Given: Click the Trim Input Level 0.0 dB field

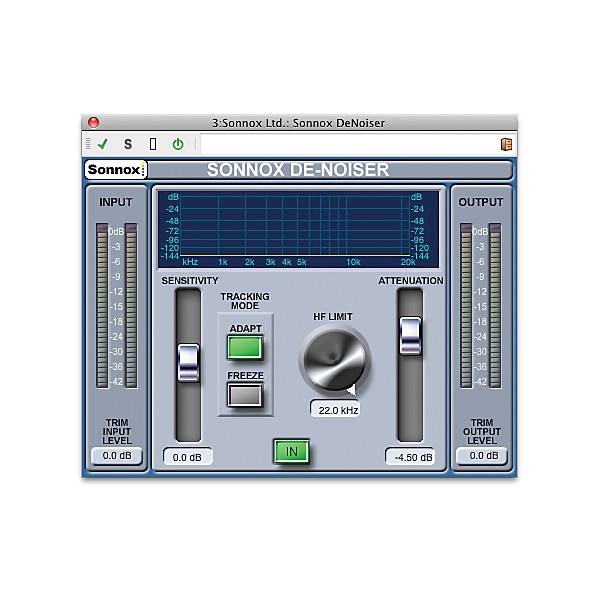Looking at the screenshot, I should [117, 456].
